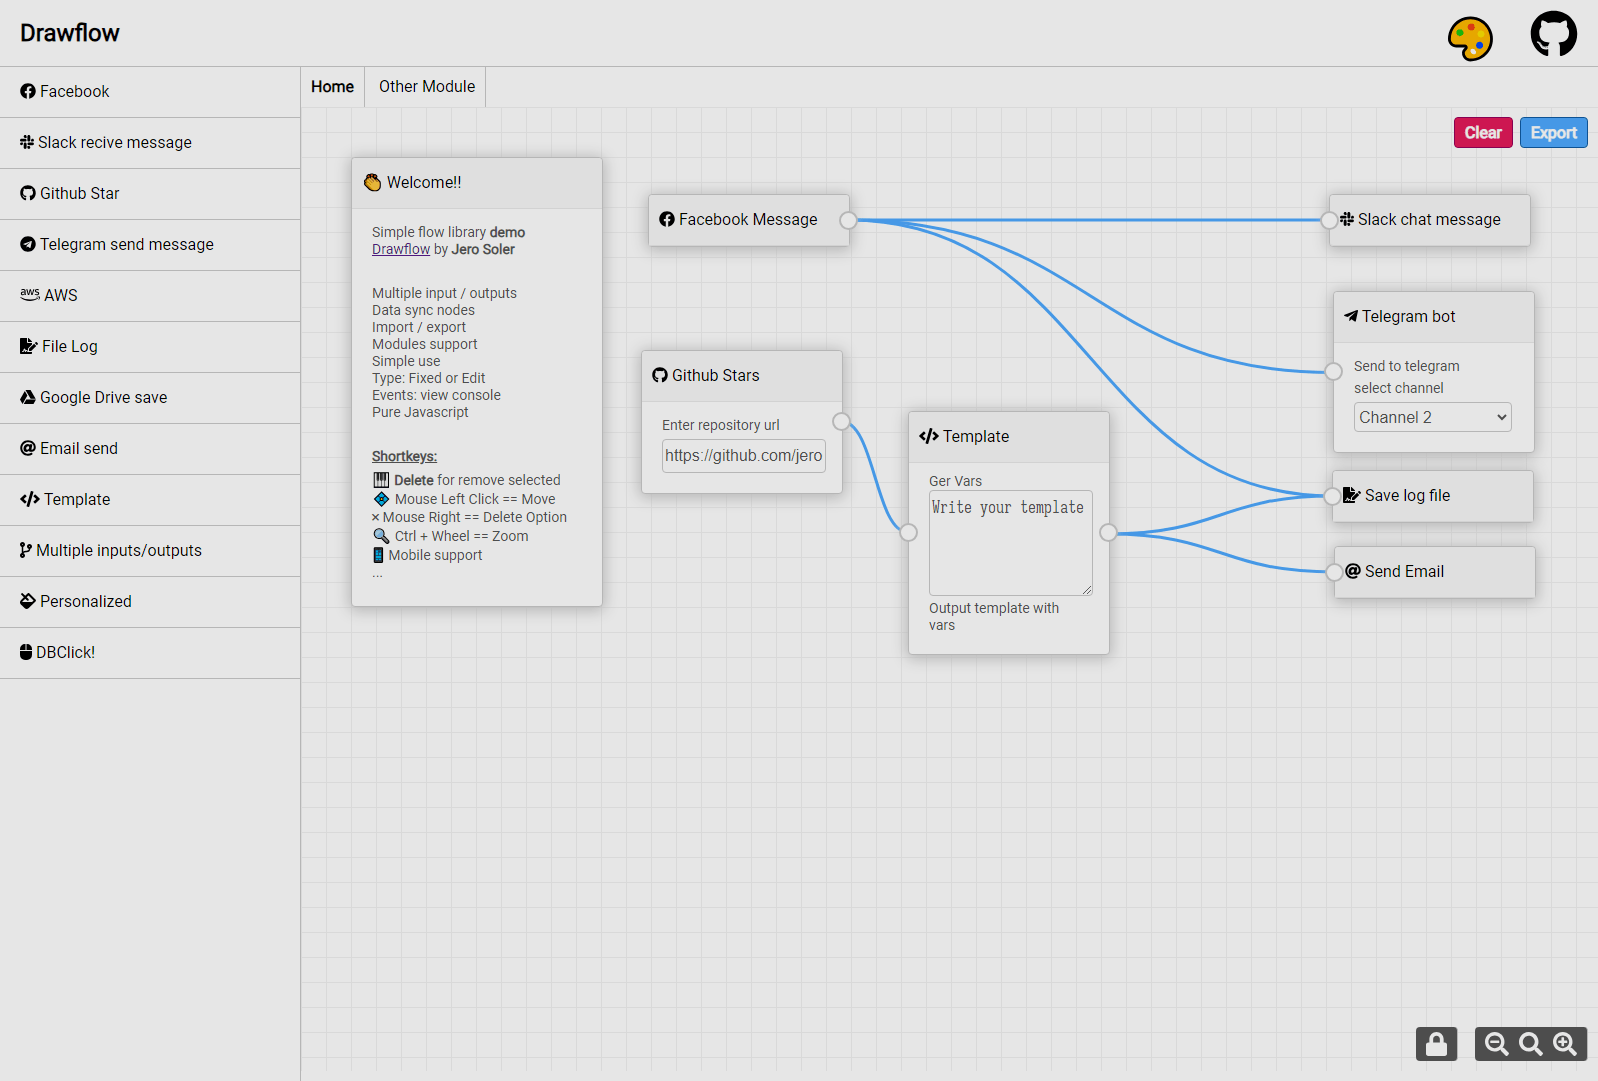Click the Slack chat message input connector
Screen dimensions: 1598x1081
tap(1329, 220)
